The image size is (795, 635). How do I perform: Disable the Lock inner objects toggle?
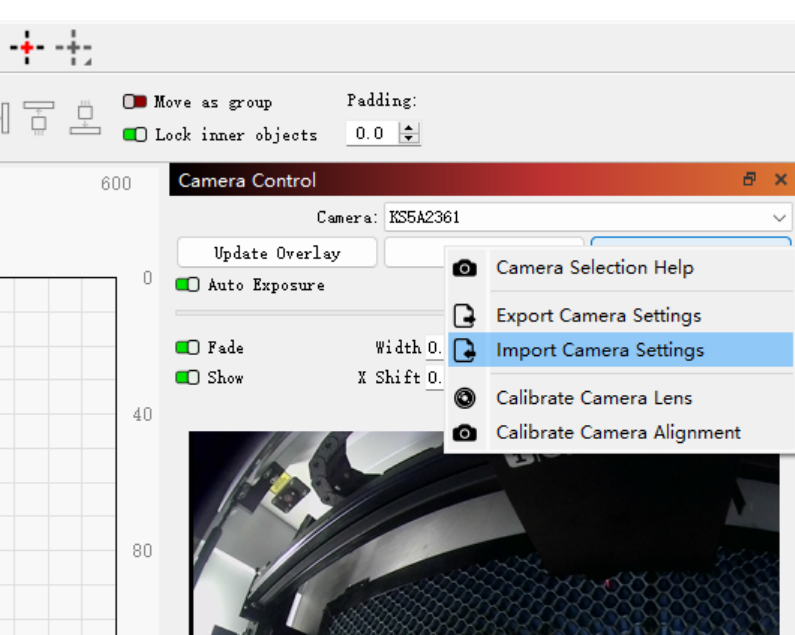click(x=135, y=134)
